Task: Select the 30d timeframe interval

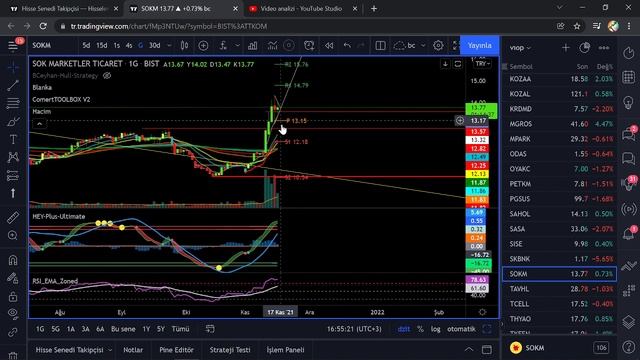Action: pyautogui.click(x=154, y=46)
